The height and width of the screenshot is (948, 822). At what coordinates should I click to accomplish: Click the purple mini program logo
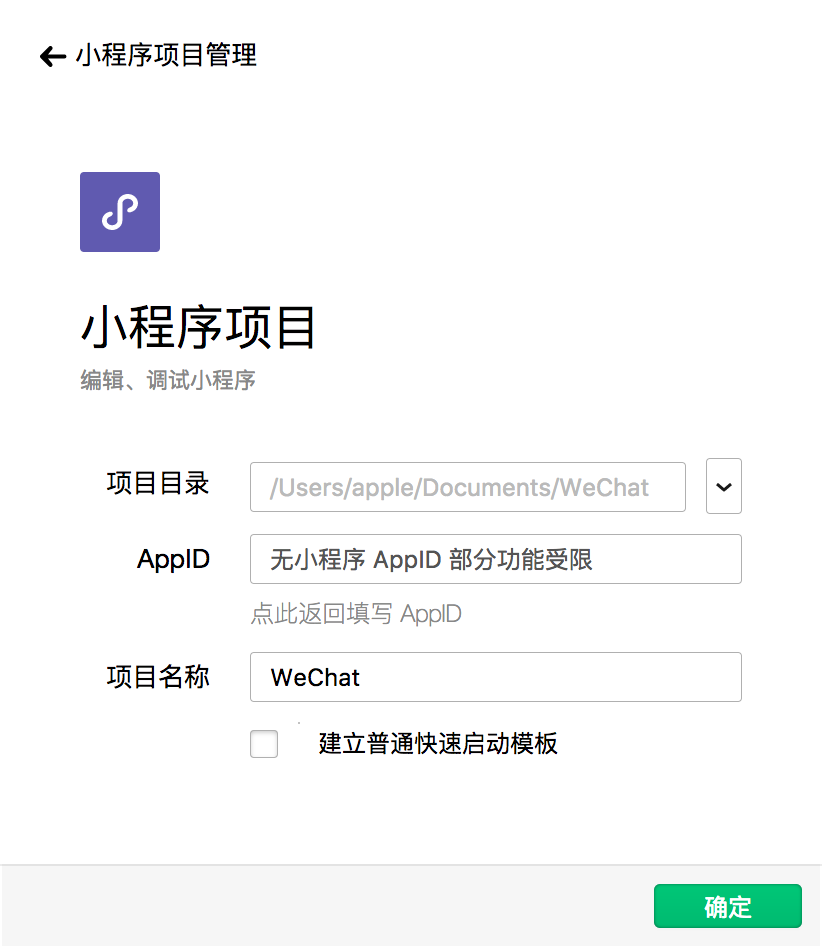pyautogui.click(x=120, y=212)
